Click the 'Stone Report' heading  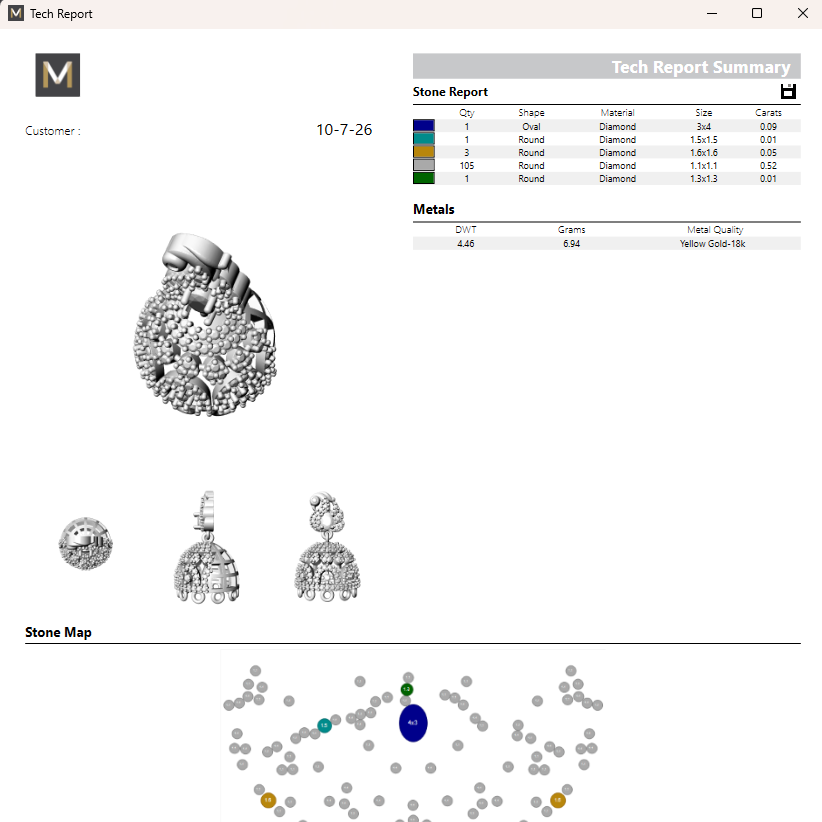(x=450, y=92)
